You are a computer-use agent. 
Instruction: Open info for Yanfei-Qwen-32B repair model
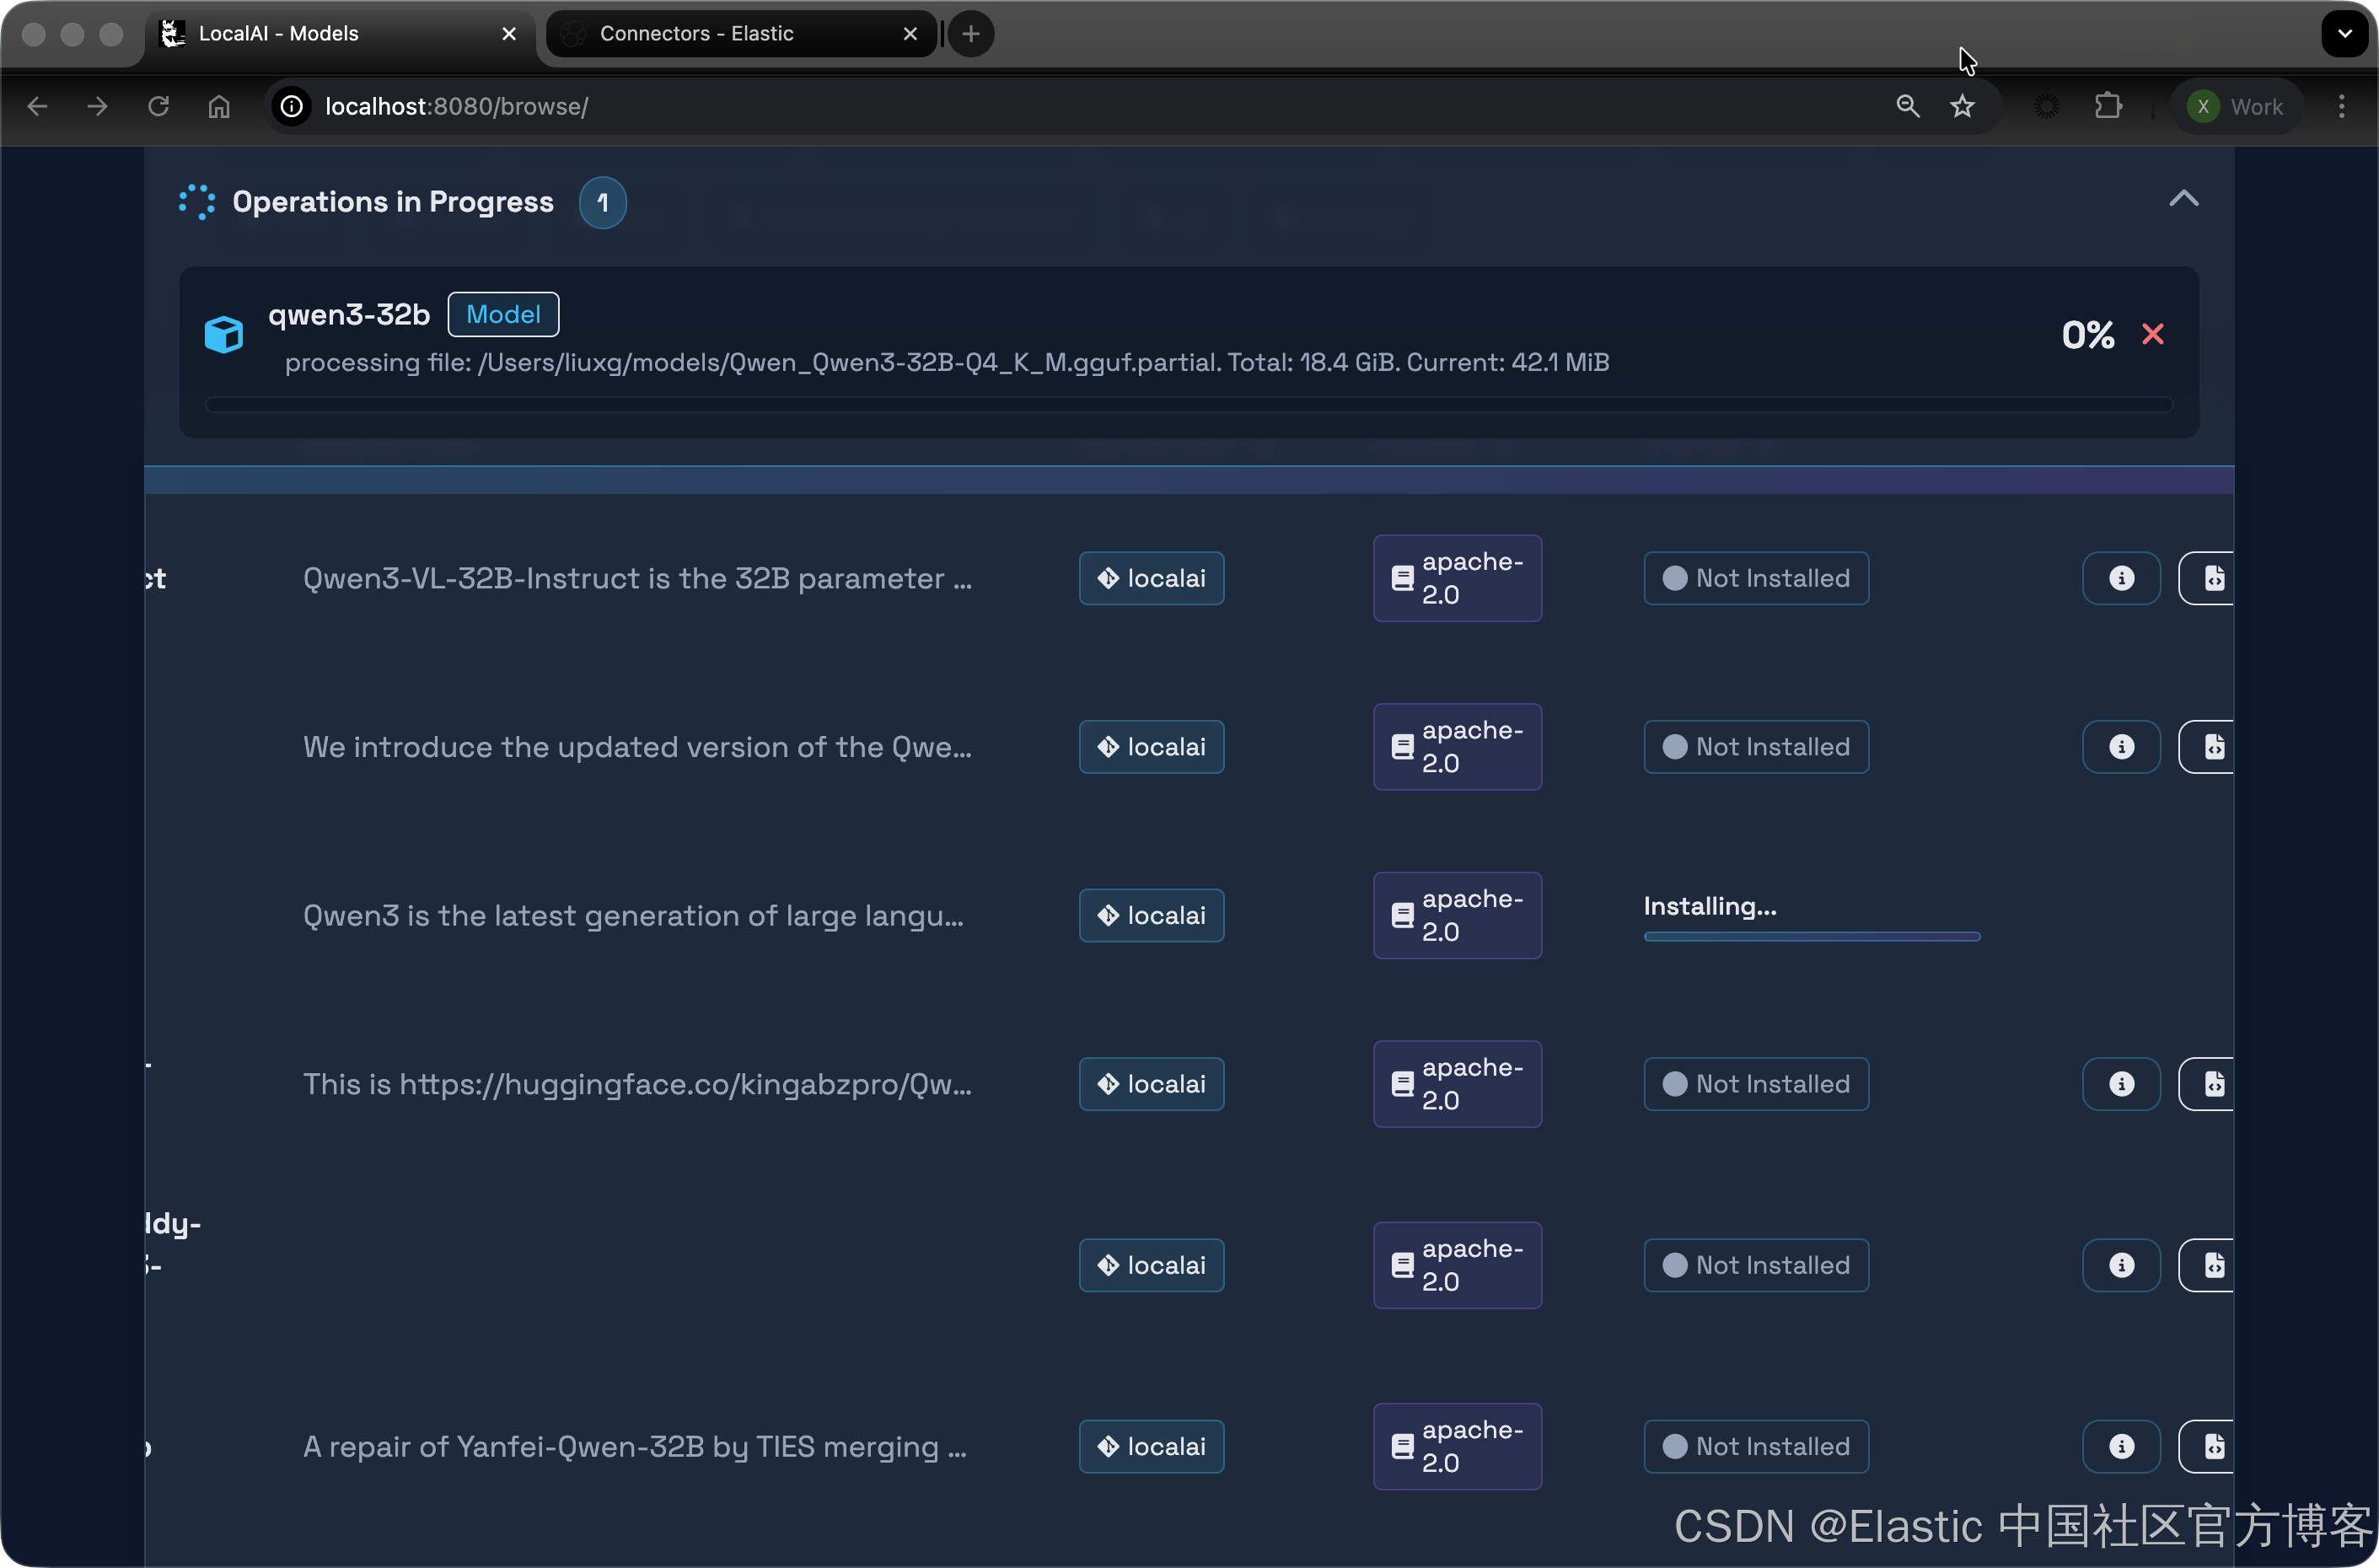[x=2121, y=1446]
